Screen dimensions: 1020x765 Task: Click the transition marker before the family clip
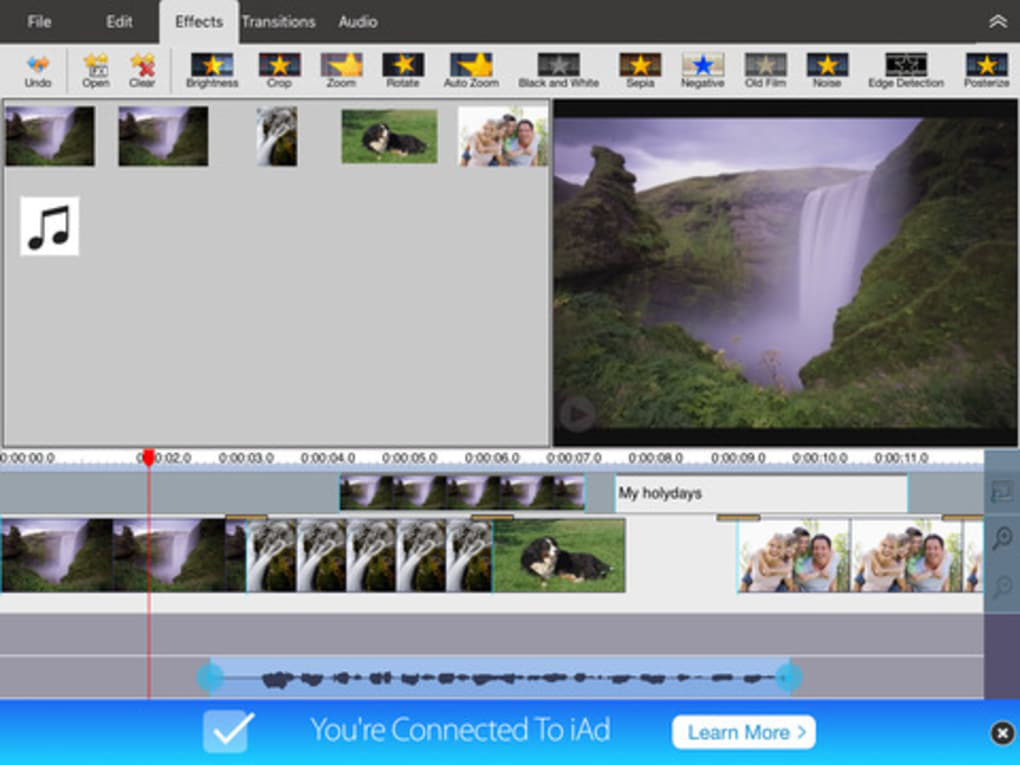(738, 517)
